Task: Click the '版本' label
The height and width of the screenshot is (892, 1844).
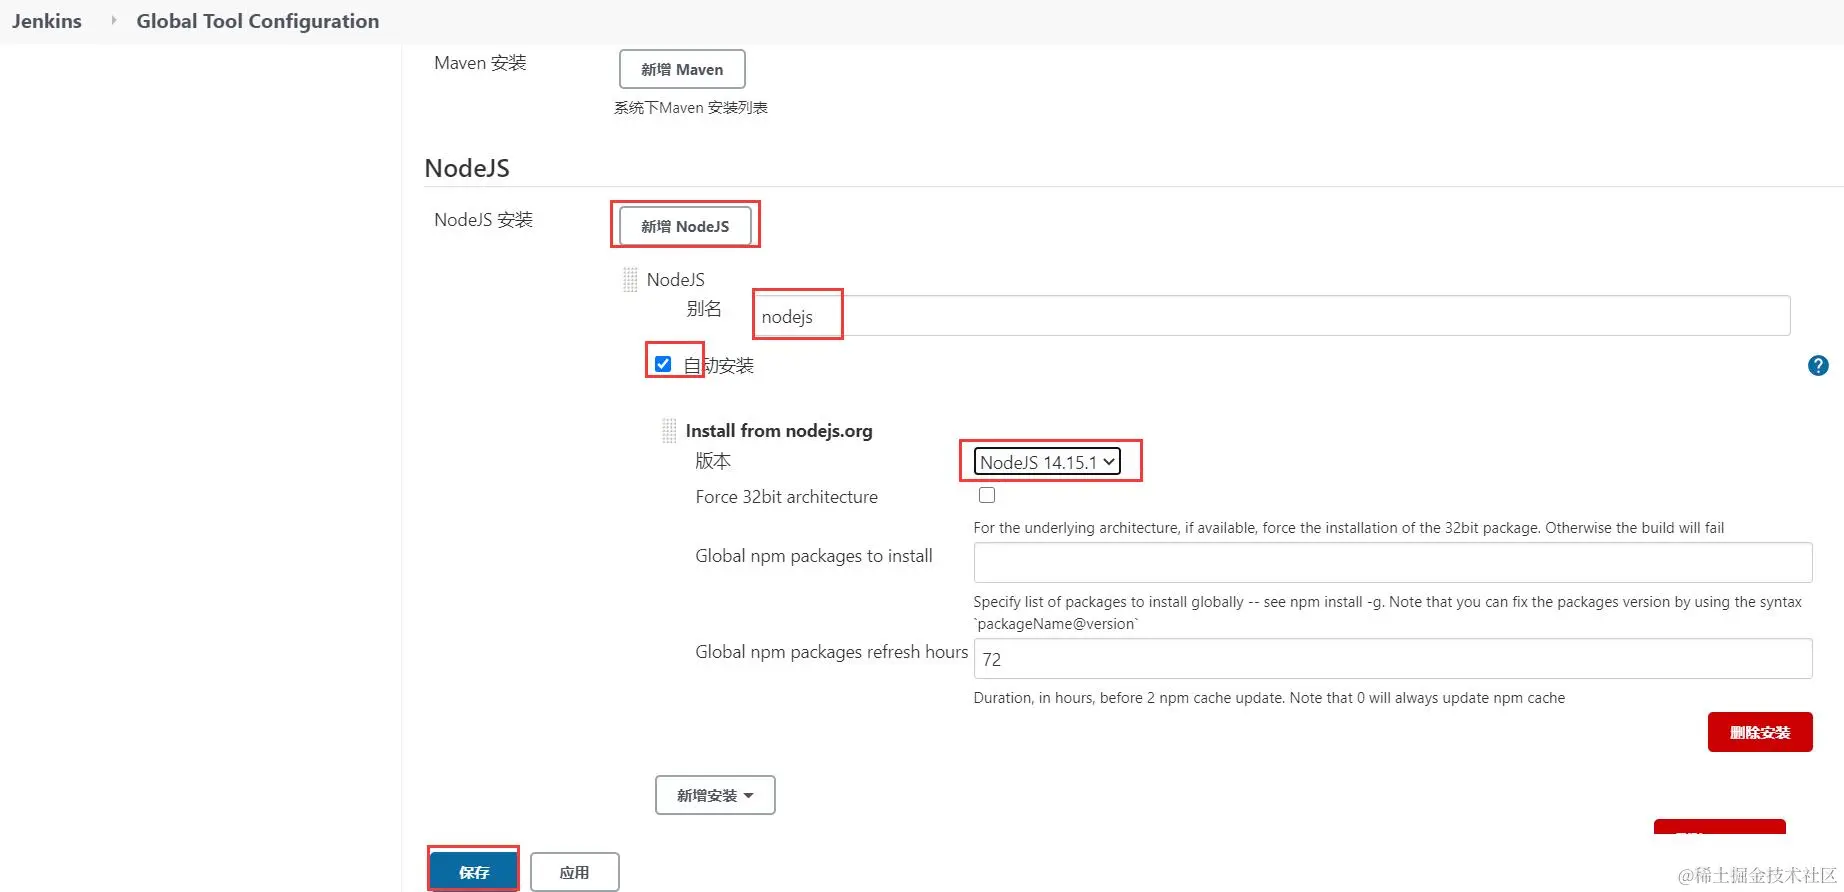Action: [x=713, y=461]
